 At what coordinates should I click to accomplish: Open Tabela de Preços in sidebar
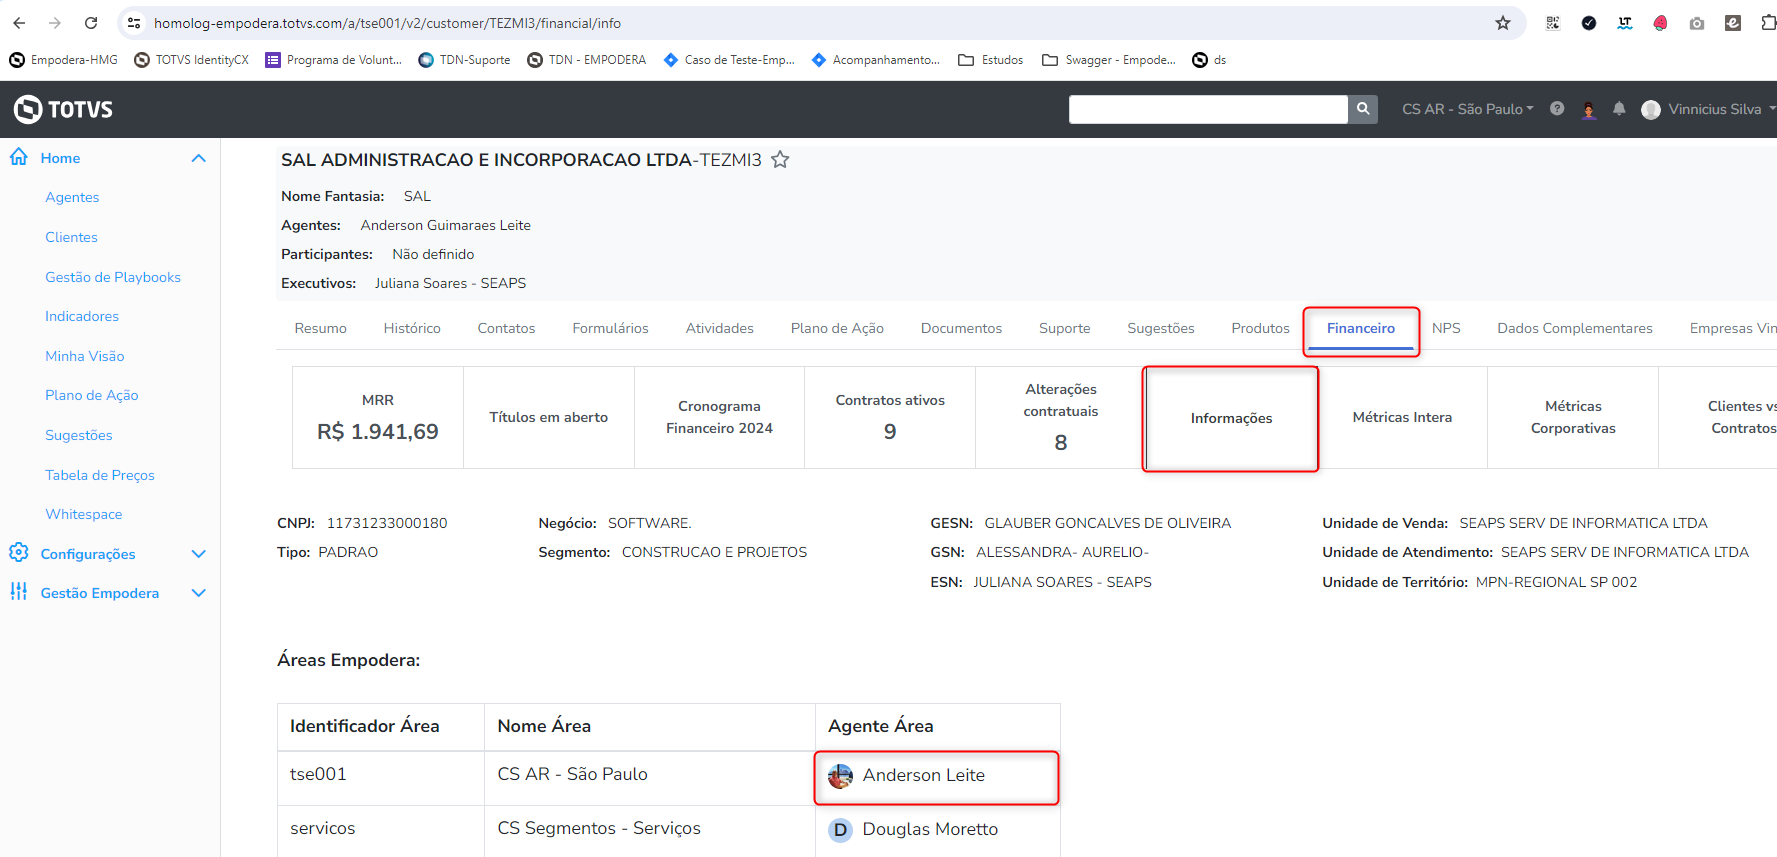coord(100,475)
